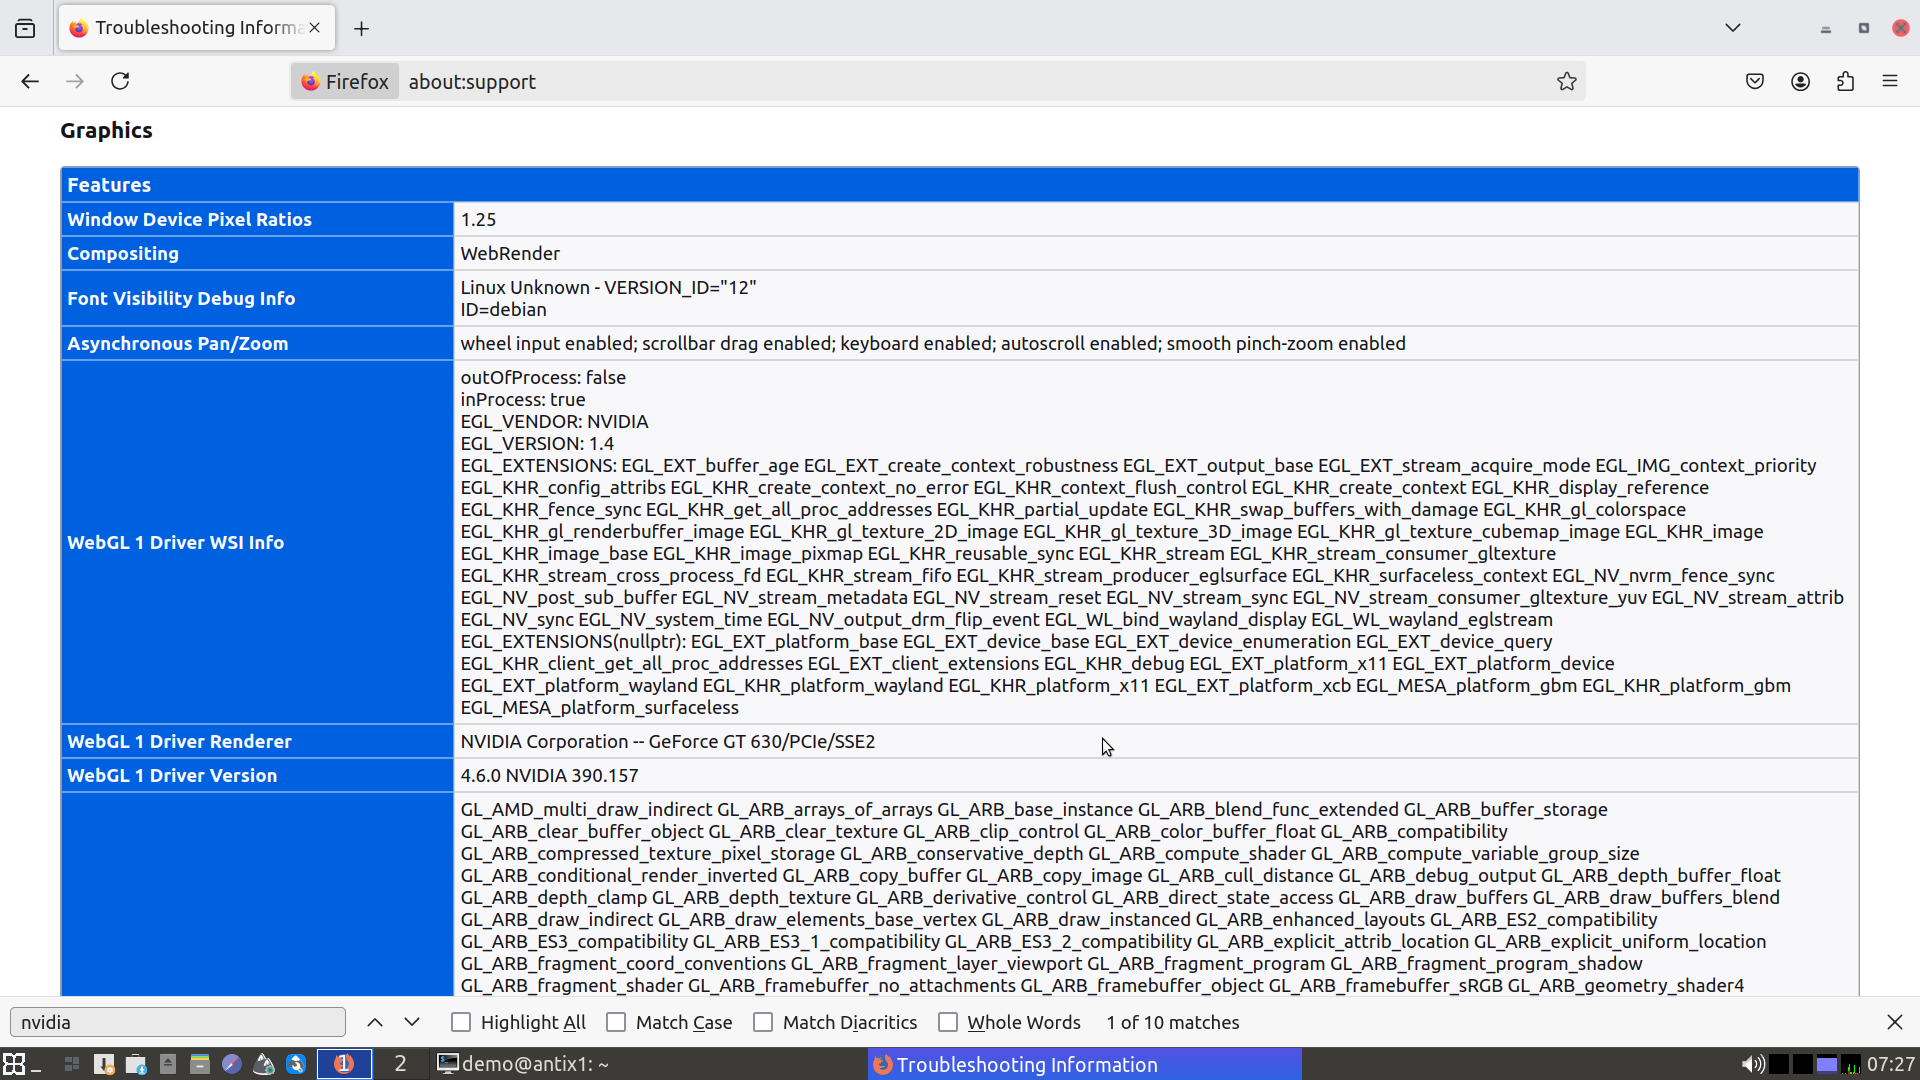Screen dimensions: 1920x1080
Task: Open the recent browsing Firefox View icon
Action: click(x=25, y=28)
